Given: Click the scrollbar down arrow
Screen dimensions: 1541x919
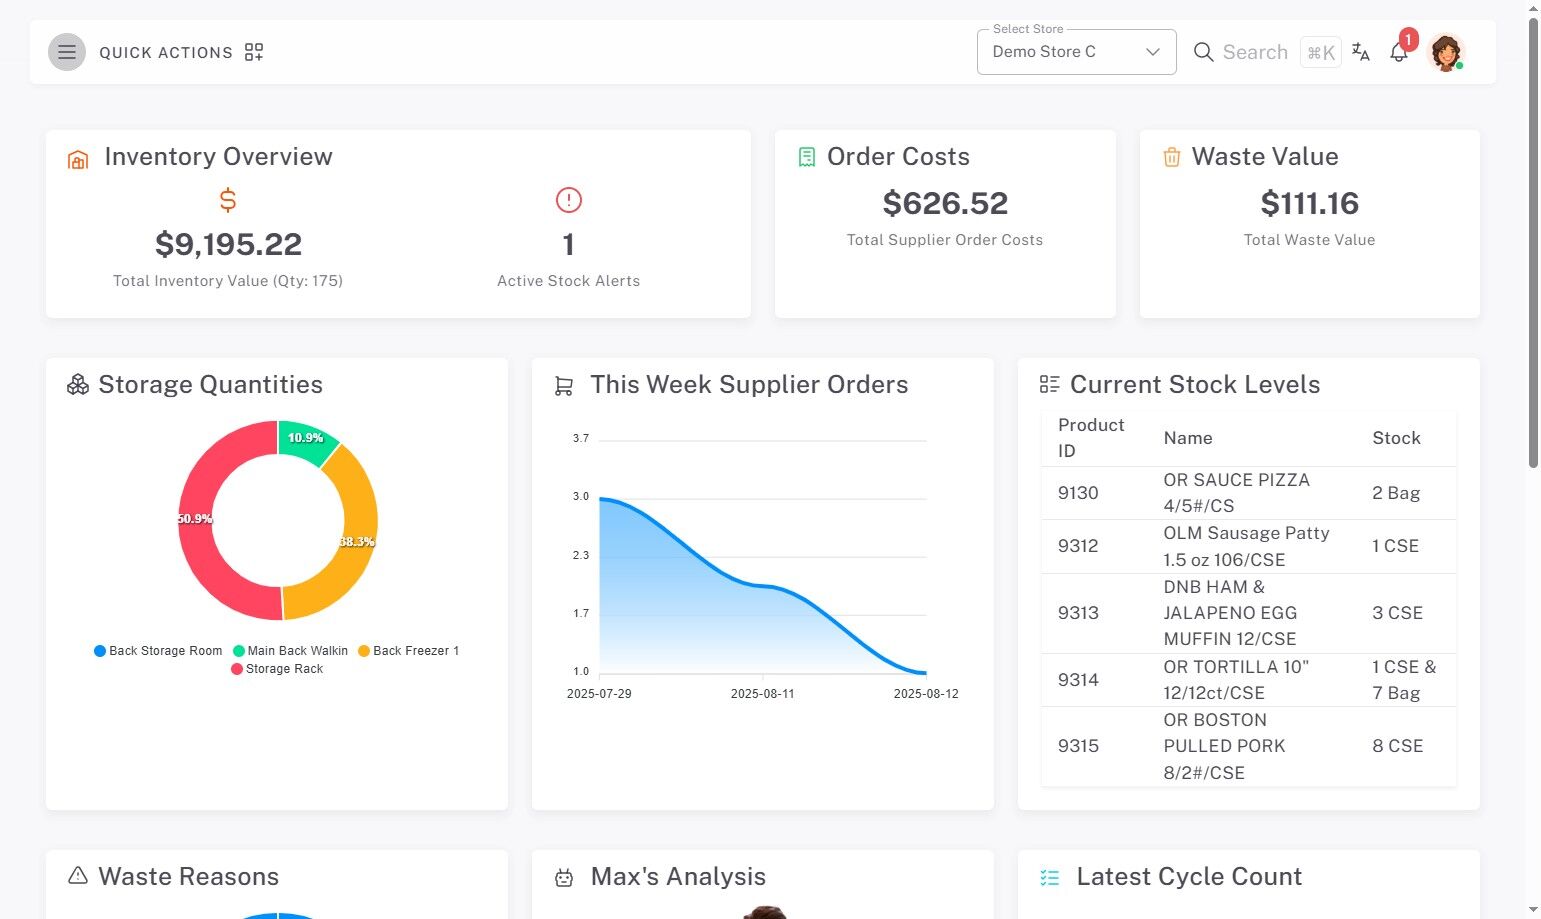Looking at the screenshot, I should (1533, 910).
